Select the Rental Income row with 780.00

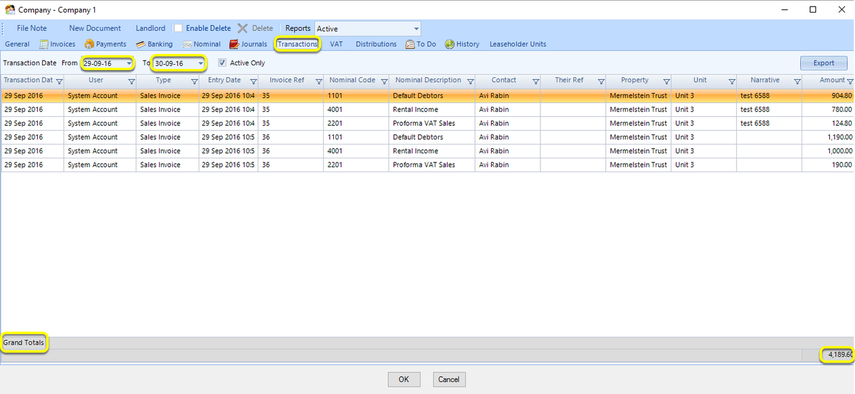pyautogui.click(x=428, y=110)
